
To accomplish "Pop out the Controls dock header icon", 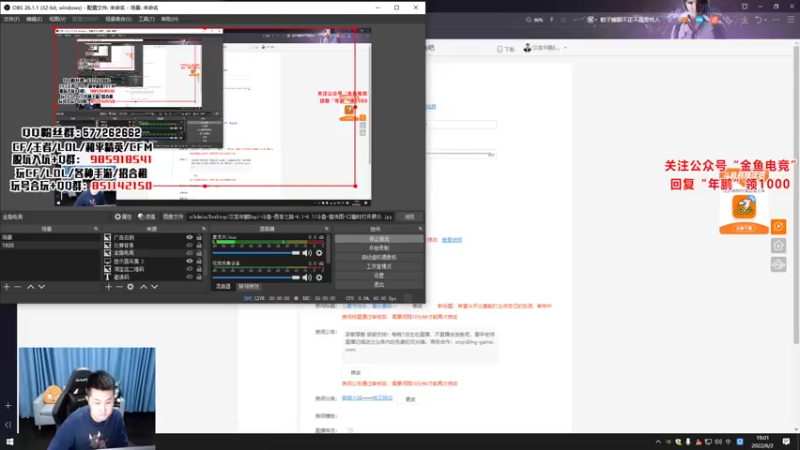I will pos(420,229).
